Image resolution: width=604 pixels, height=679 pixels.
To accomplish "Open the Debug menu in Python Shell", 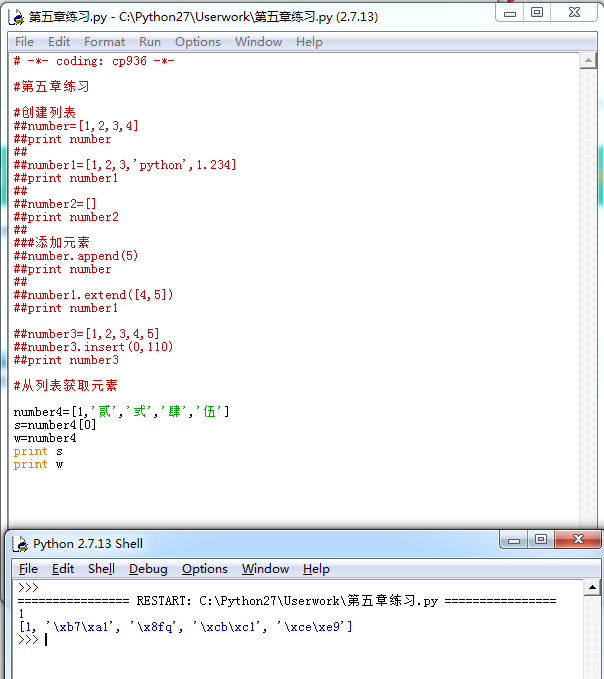I will [148, 569].
